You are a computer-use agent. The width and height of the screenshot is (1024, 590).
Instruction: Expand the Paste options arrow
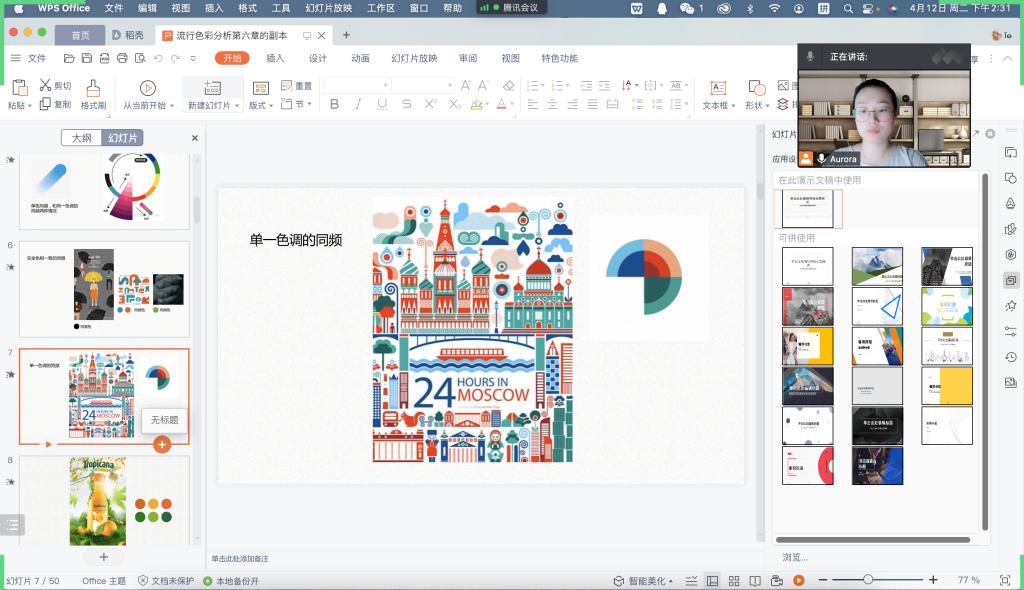tap(29, 106)
